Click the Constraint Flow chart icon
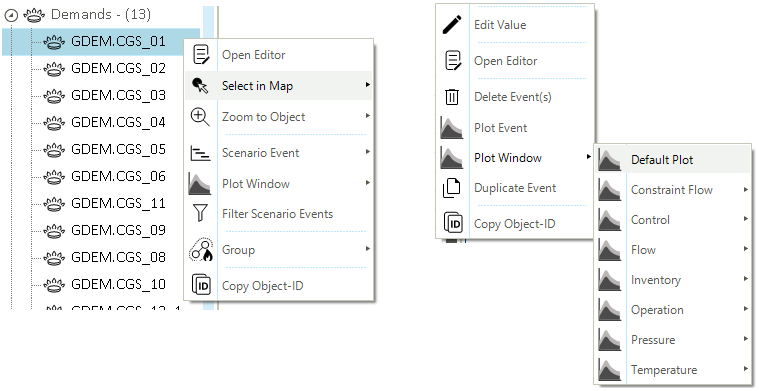 click(x=609, y=190)
